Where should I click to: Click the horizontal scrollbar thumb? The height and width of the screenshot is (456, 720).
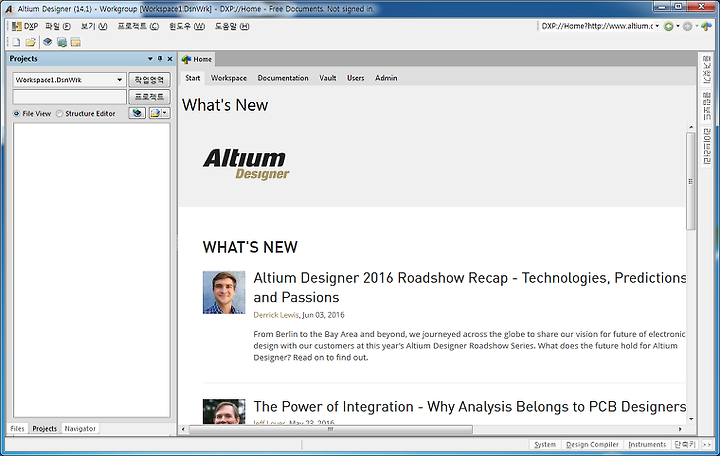click(x=331, y=429)
